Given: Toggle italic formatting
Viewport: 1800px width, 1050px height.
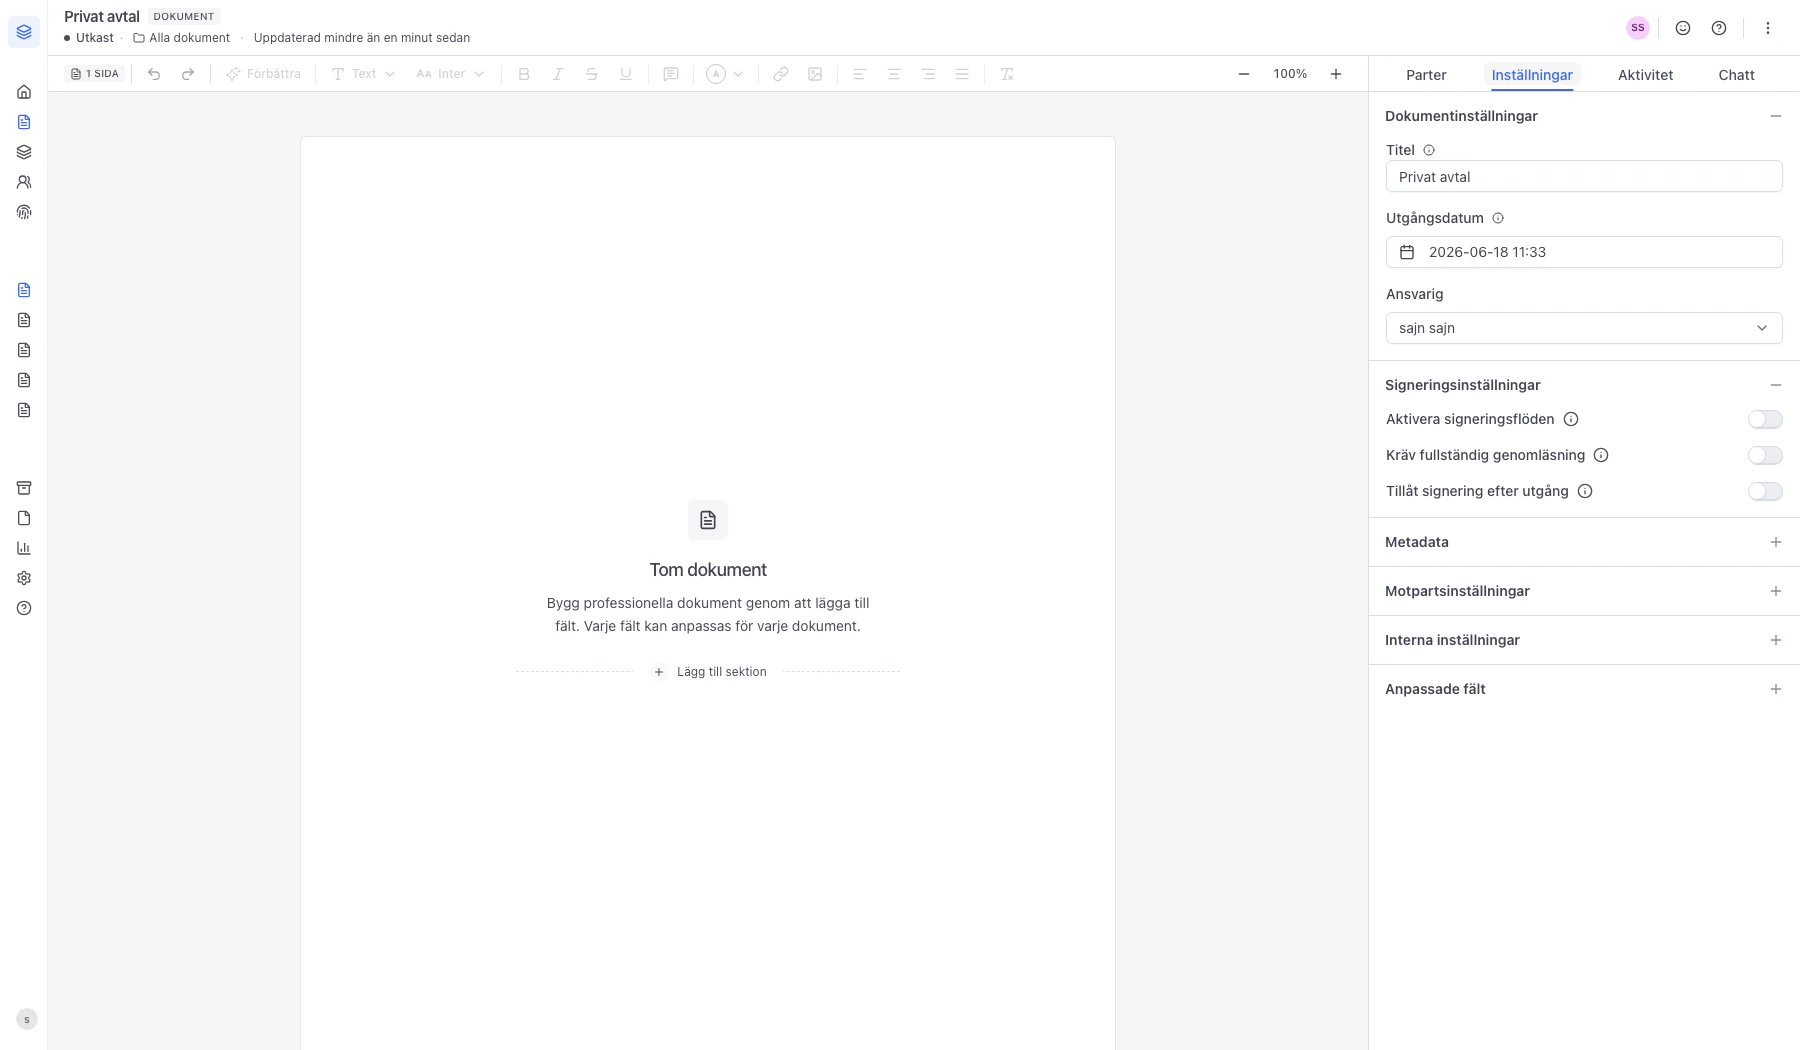Looking at the screenshot, I should [558, 74].
